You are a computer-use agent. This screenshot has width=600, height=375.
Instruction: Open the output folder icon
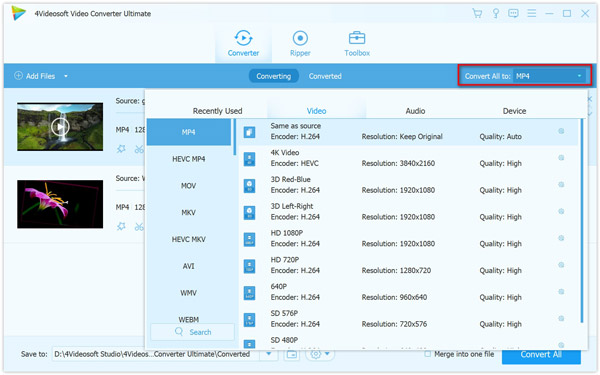(x=292, y=355)
